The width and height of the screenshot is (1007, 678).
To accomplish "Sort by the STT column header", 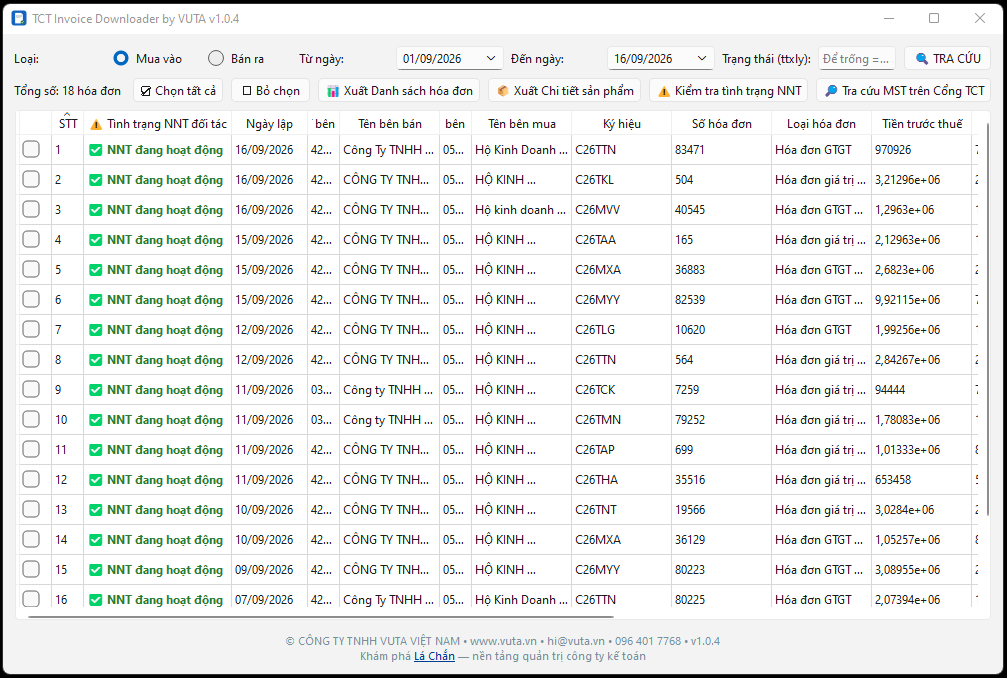I will pos(67,124).
